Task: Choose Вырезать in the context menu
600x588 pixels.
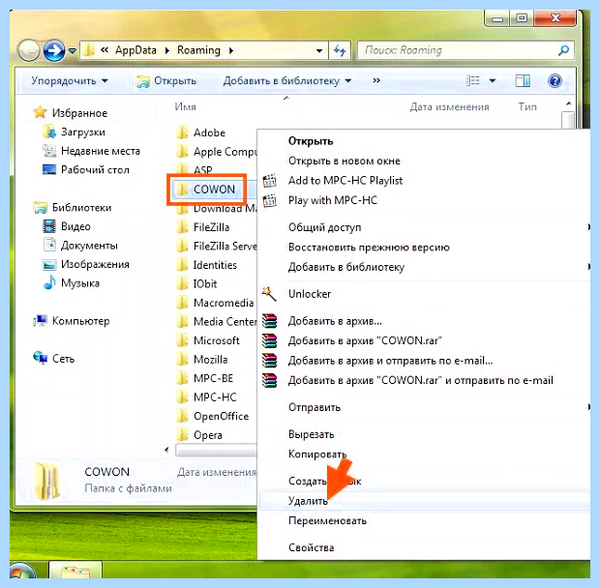Action: click(424, 434)
